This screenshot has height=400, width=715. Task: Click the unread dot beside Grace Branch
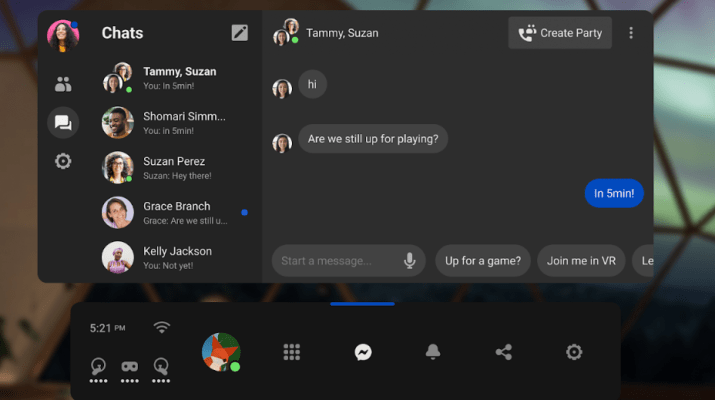[x=244, y=213]
